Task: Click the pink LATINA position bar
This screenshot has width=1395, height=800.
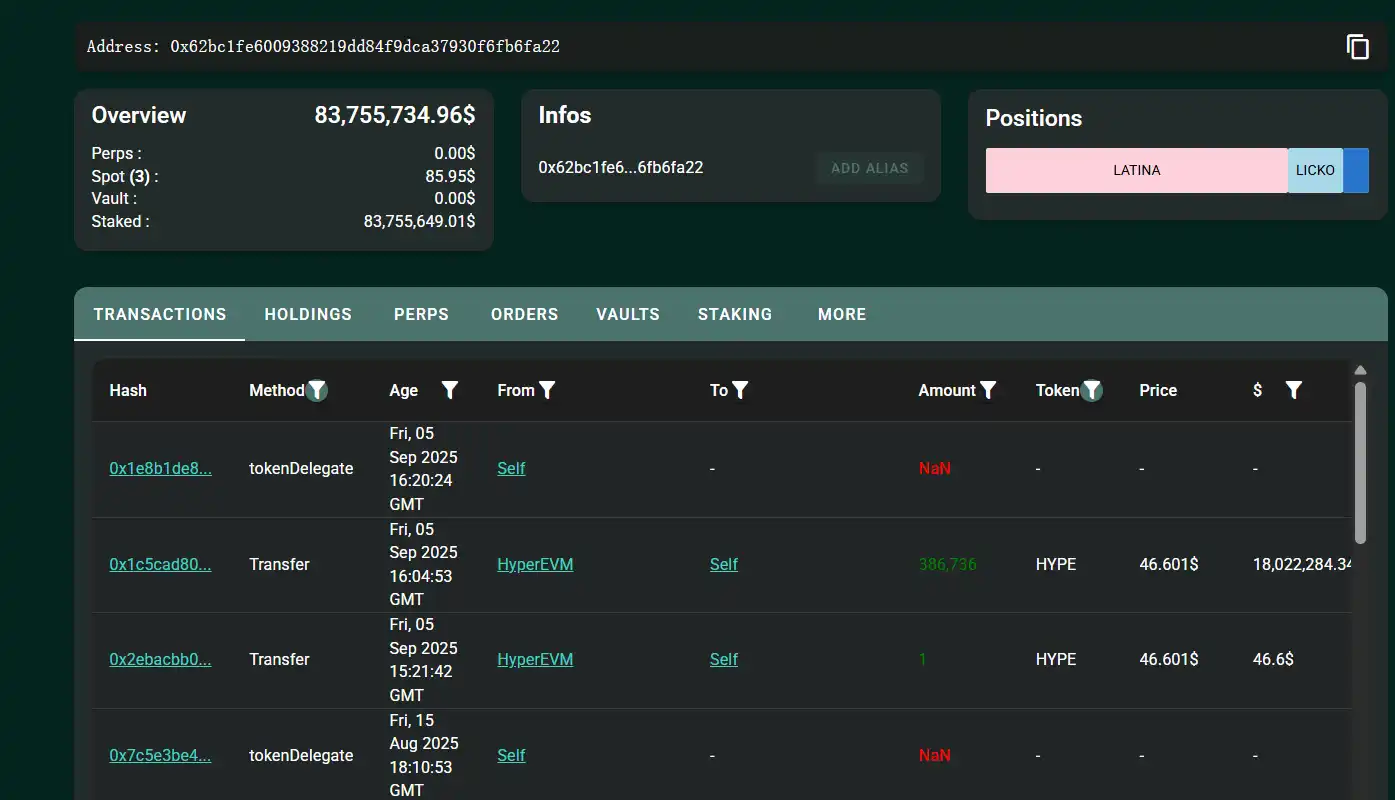Action: pyautogui.click(x=1136, y=171)
